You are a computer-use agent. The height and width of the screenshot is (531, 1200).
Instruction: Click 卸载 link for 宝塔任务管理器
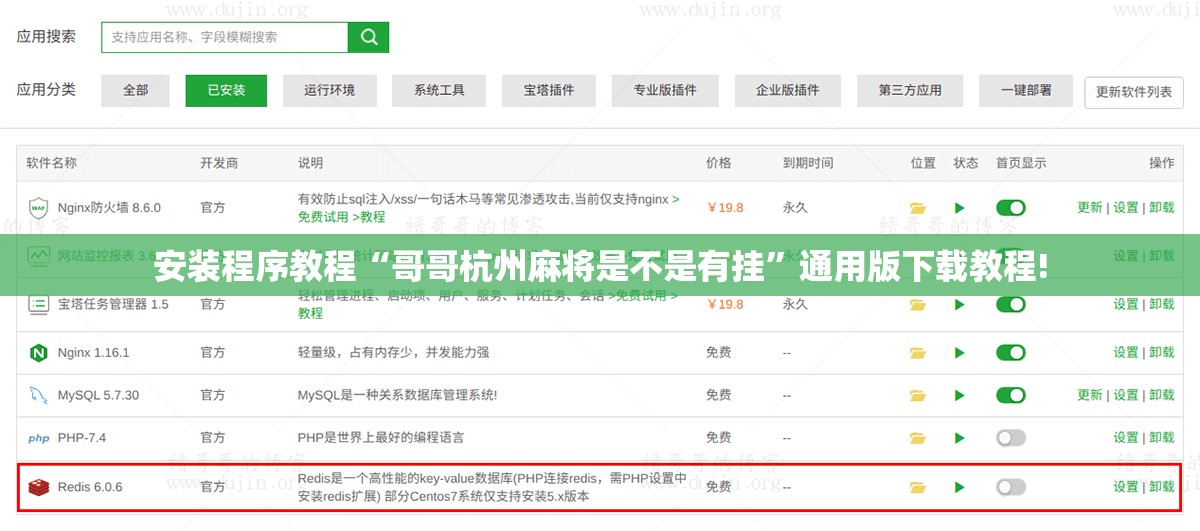(1162, 304)
